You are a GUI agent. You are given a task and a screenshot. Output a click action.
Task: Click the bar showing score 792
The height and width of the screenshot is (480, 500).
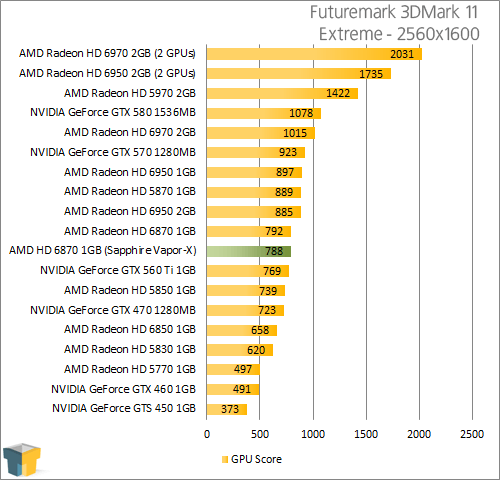(x=249, y=232)
